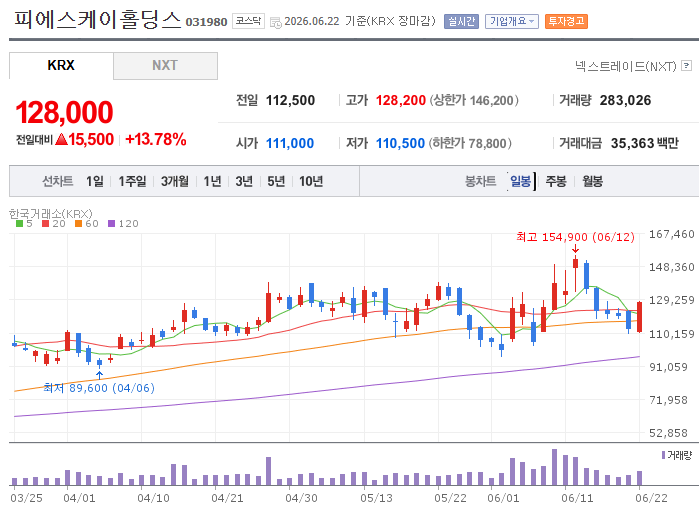Open the 넥스트레이드(NXT) help icon
Viewport: 699px width, 508px height.
(687, 66)
